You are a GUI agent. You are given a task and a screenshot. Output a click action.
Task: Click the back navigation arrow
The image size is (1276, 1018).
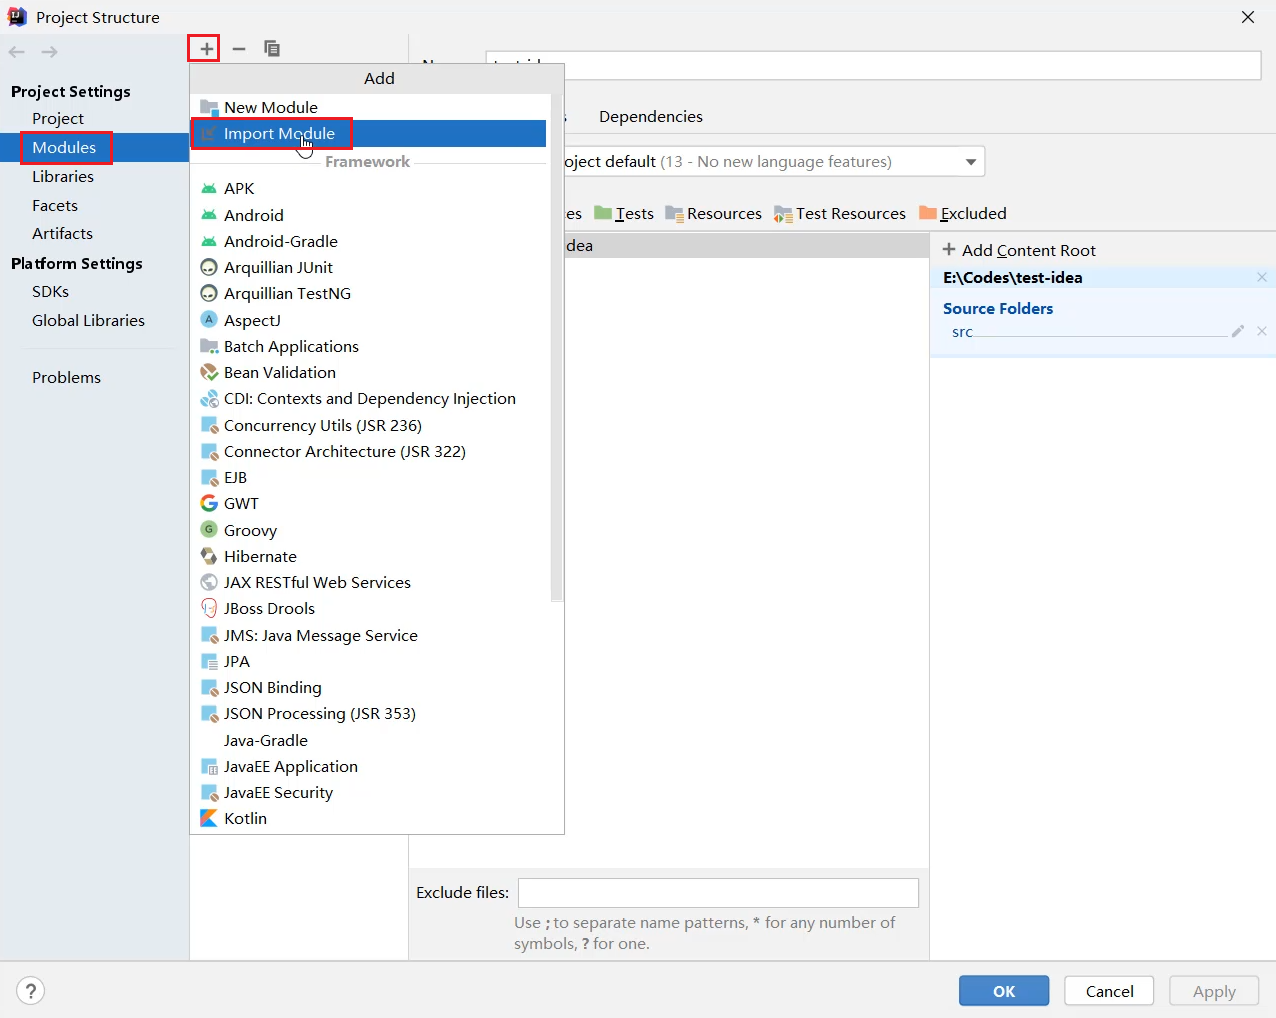[x=17, y=52]
